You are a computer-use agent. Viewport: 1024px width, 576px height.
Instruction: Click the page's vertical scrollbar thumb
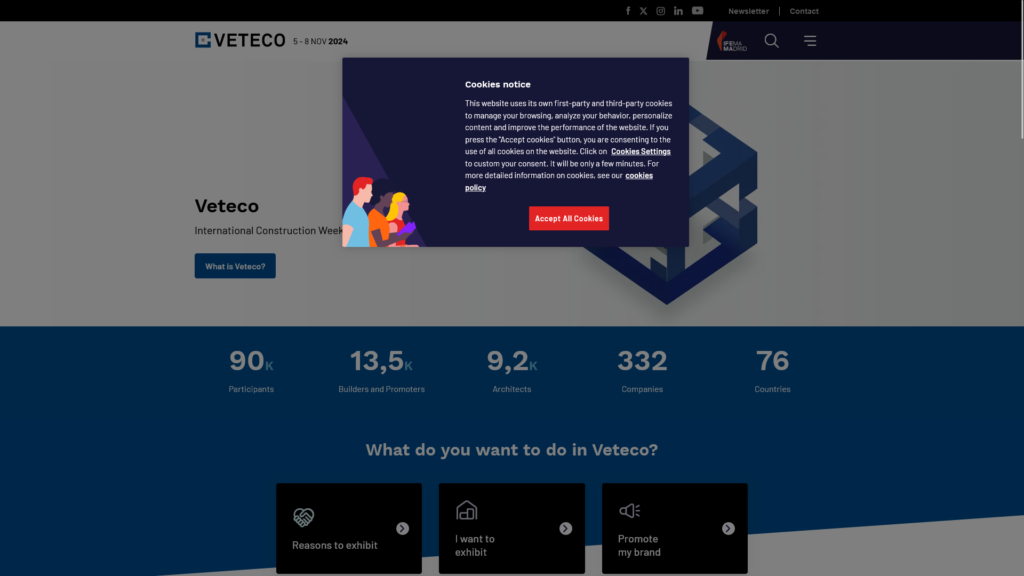[1022, 69]
